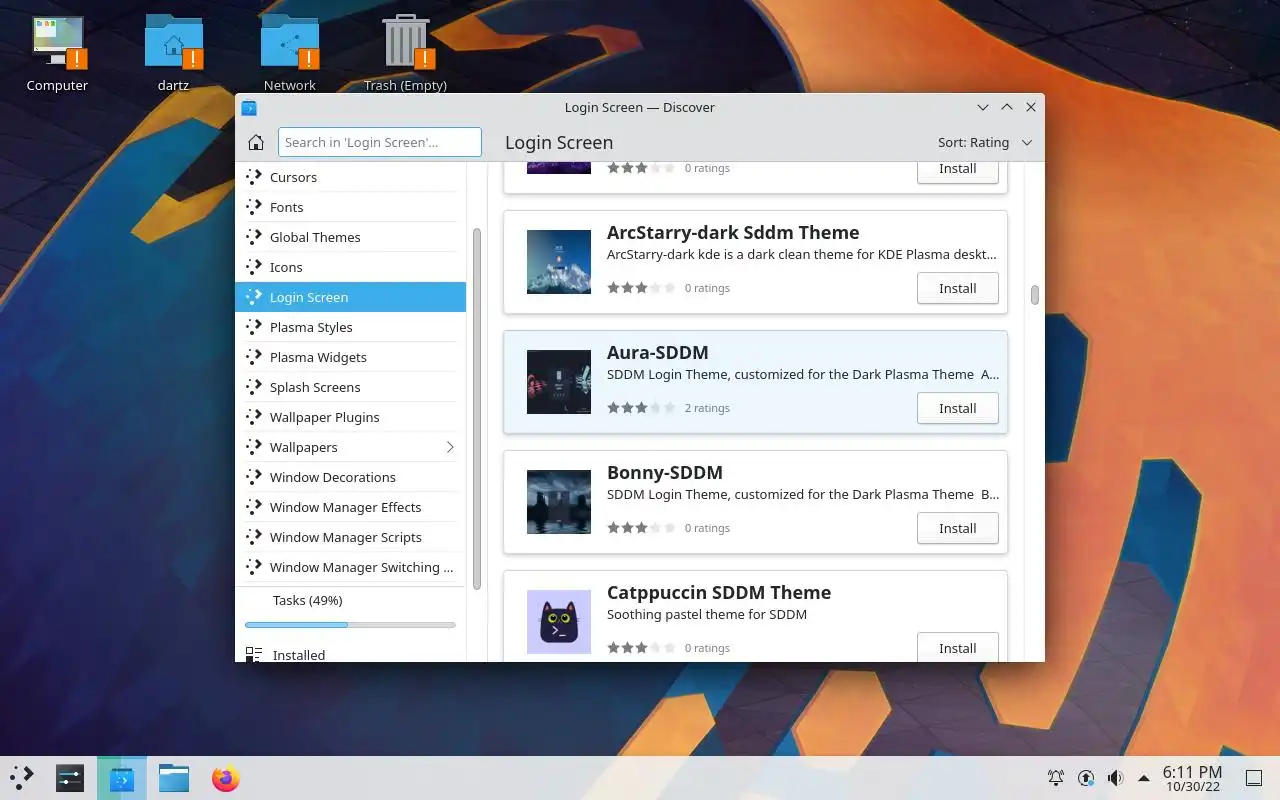The width and height of the screenshot is (1280, 800).
Task: Install the Aura-SDDM theme
Action: 957,408
